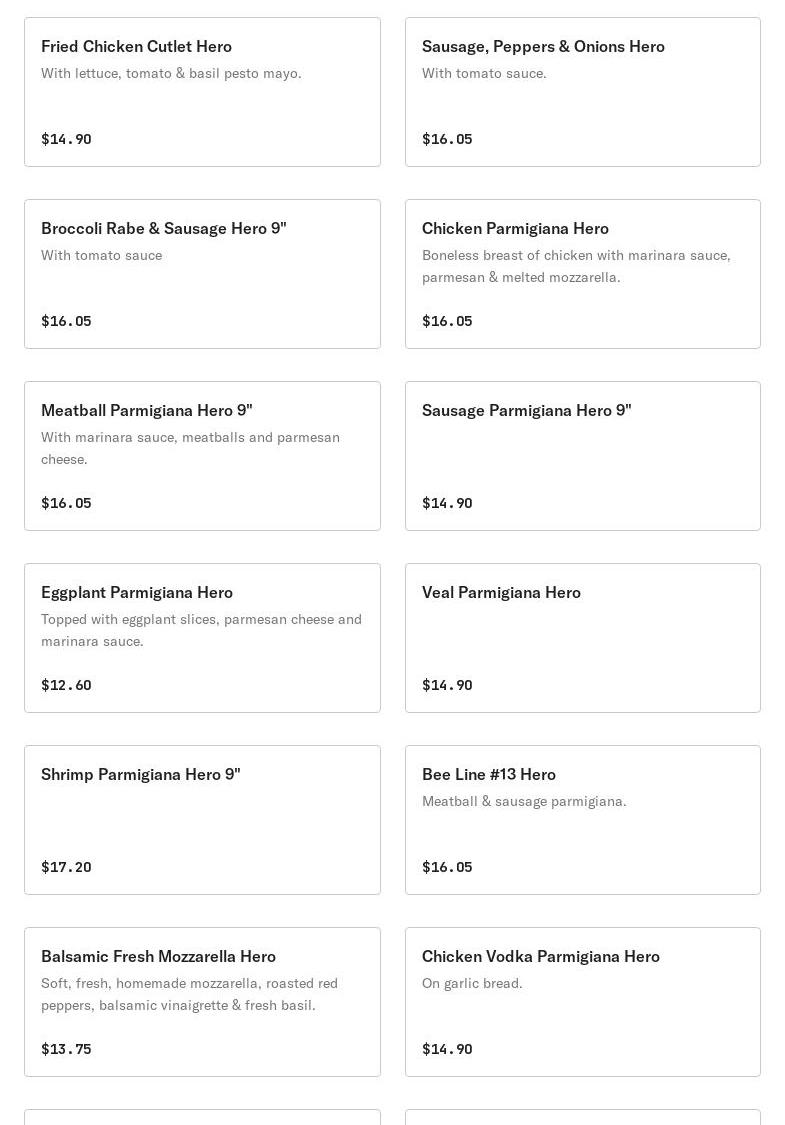The width and height of the screenshot is (785, 1125).
Task: Click the $12.60 Eggplant Parmigiana price
Action: tap(66, 685)
